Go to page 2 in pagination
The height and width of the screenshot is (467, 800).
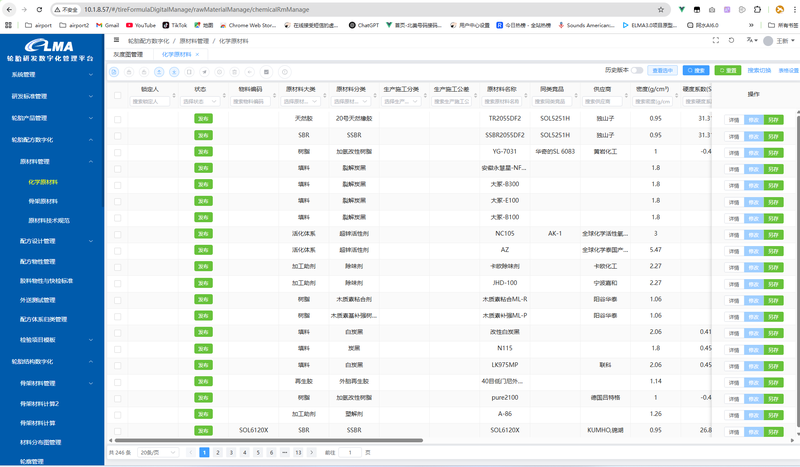[218, 452]
